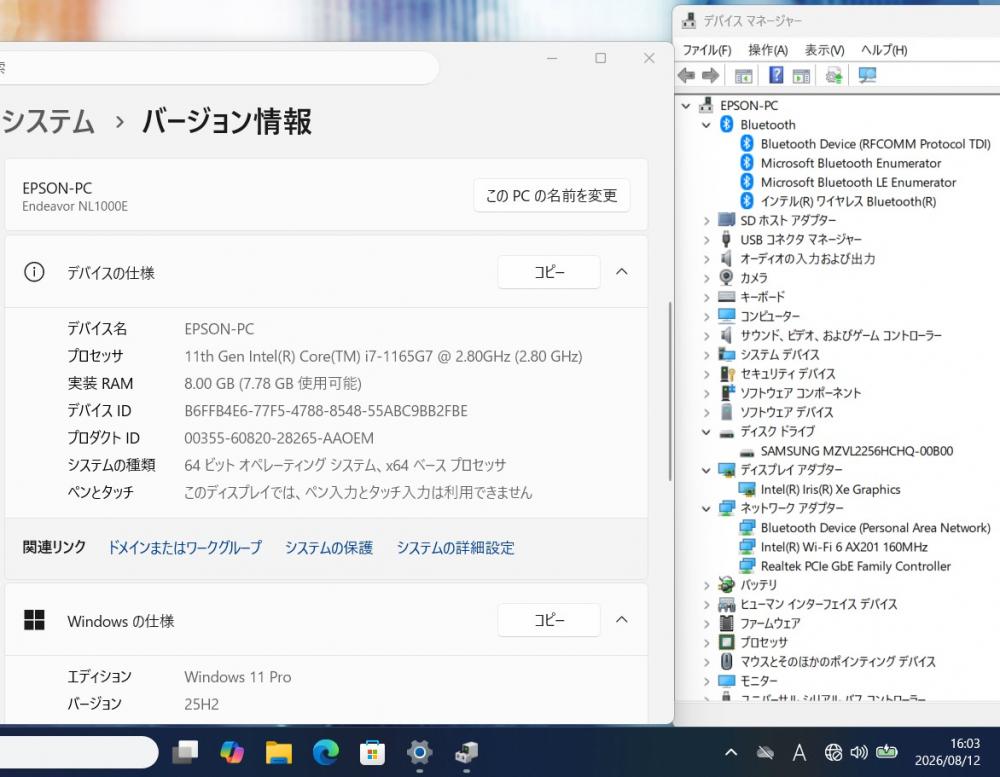Open ドメインまたはワークグループ link
The width and height of the screenshot is (1000, 777).
(184, 547)
